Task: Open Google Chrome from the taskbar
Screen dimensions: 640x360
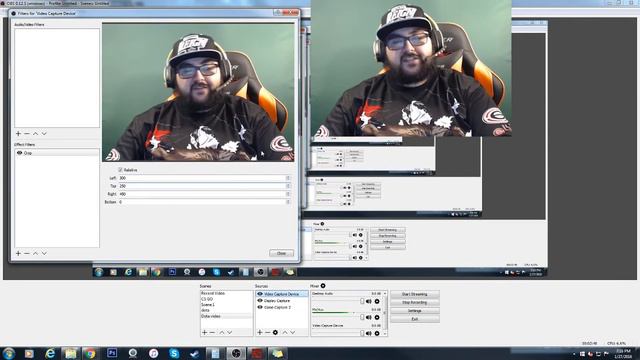Action: (x=90, y=353)
